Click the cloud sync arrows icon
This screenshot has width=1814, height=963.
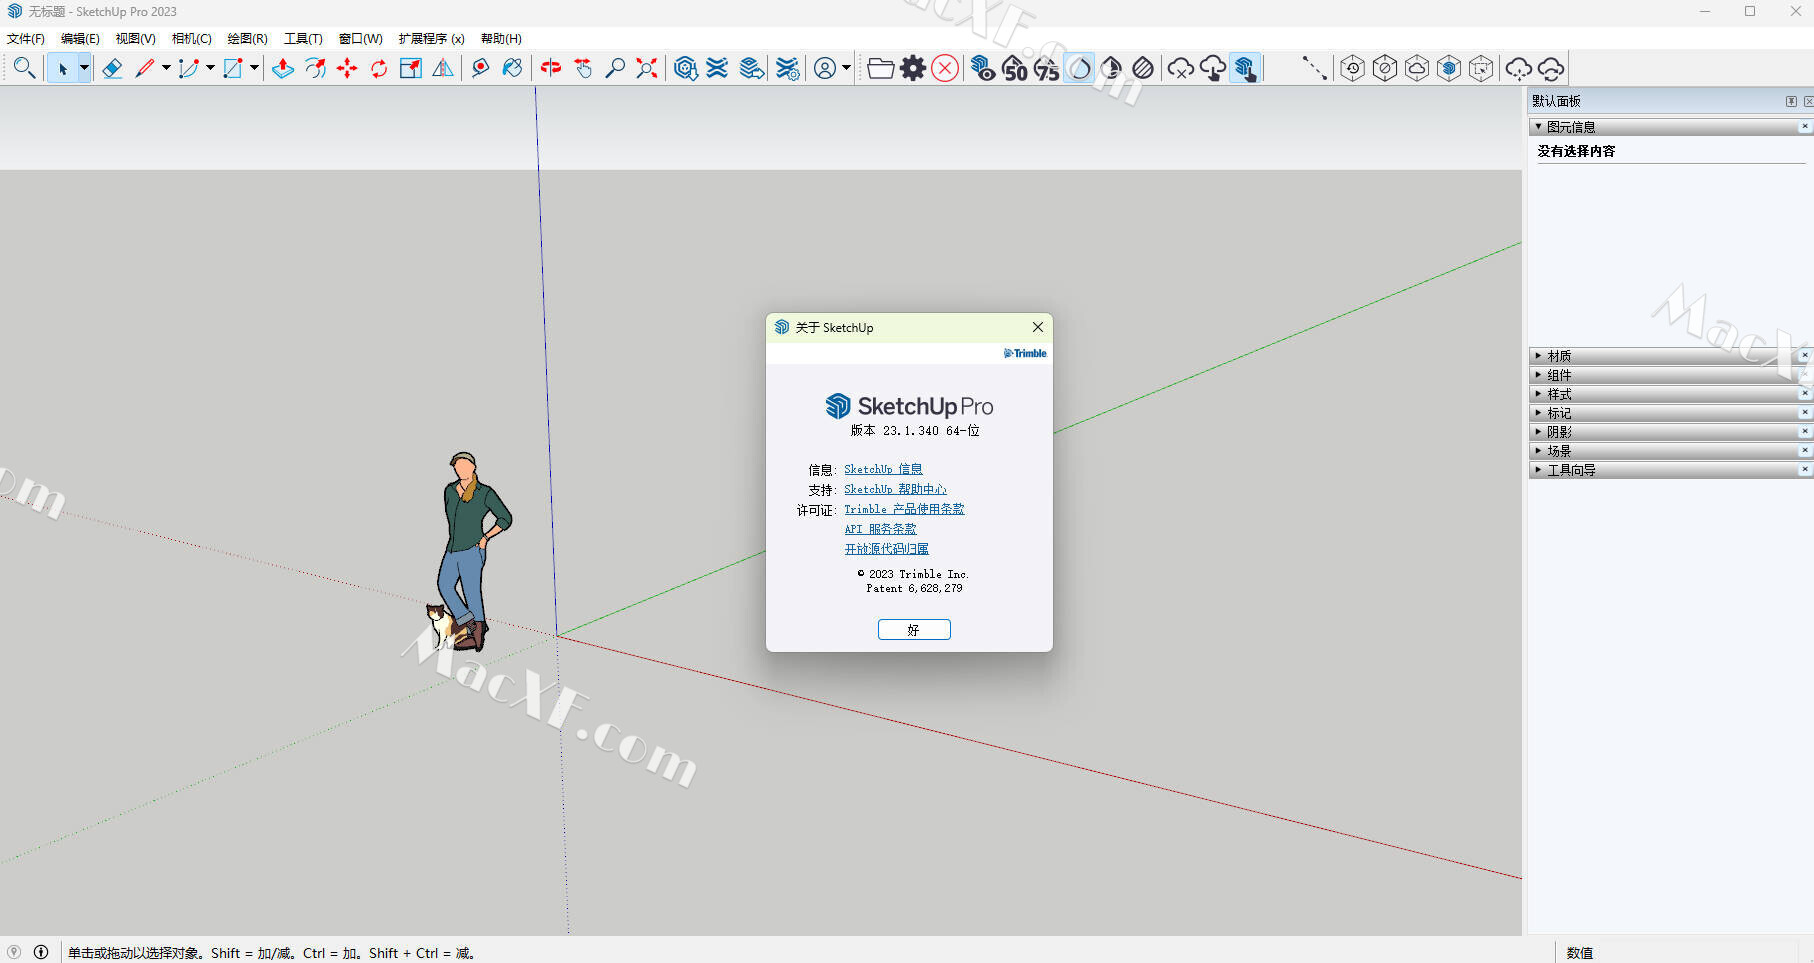pyautogui.click(x=1551, y=68)
